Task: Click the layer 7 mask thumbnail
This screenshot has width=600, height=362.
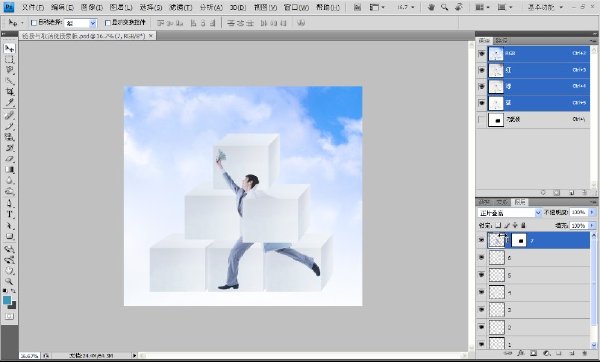Action: tap(519, 240)
